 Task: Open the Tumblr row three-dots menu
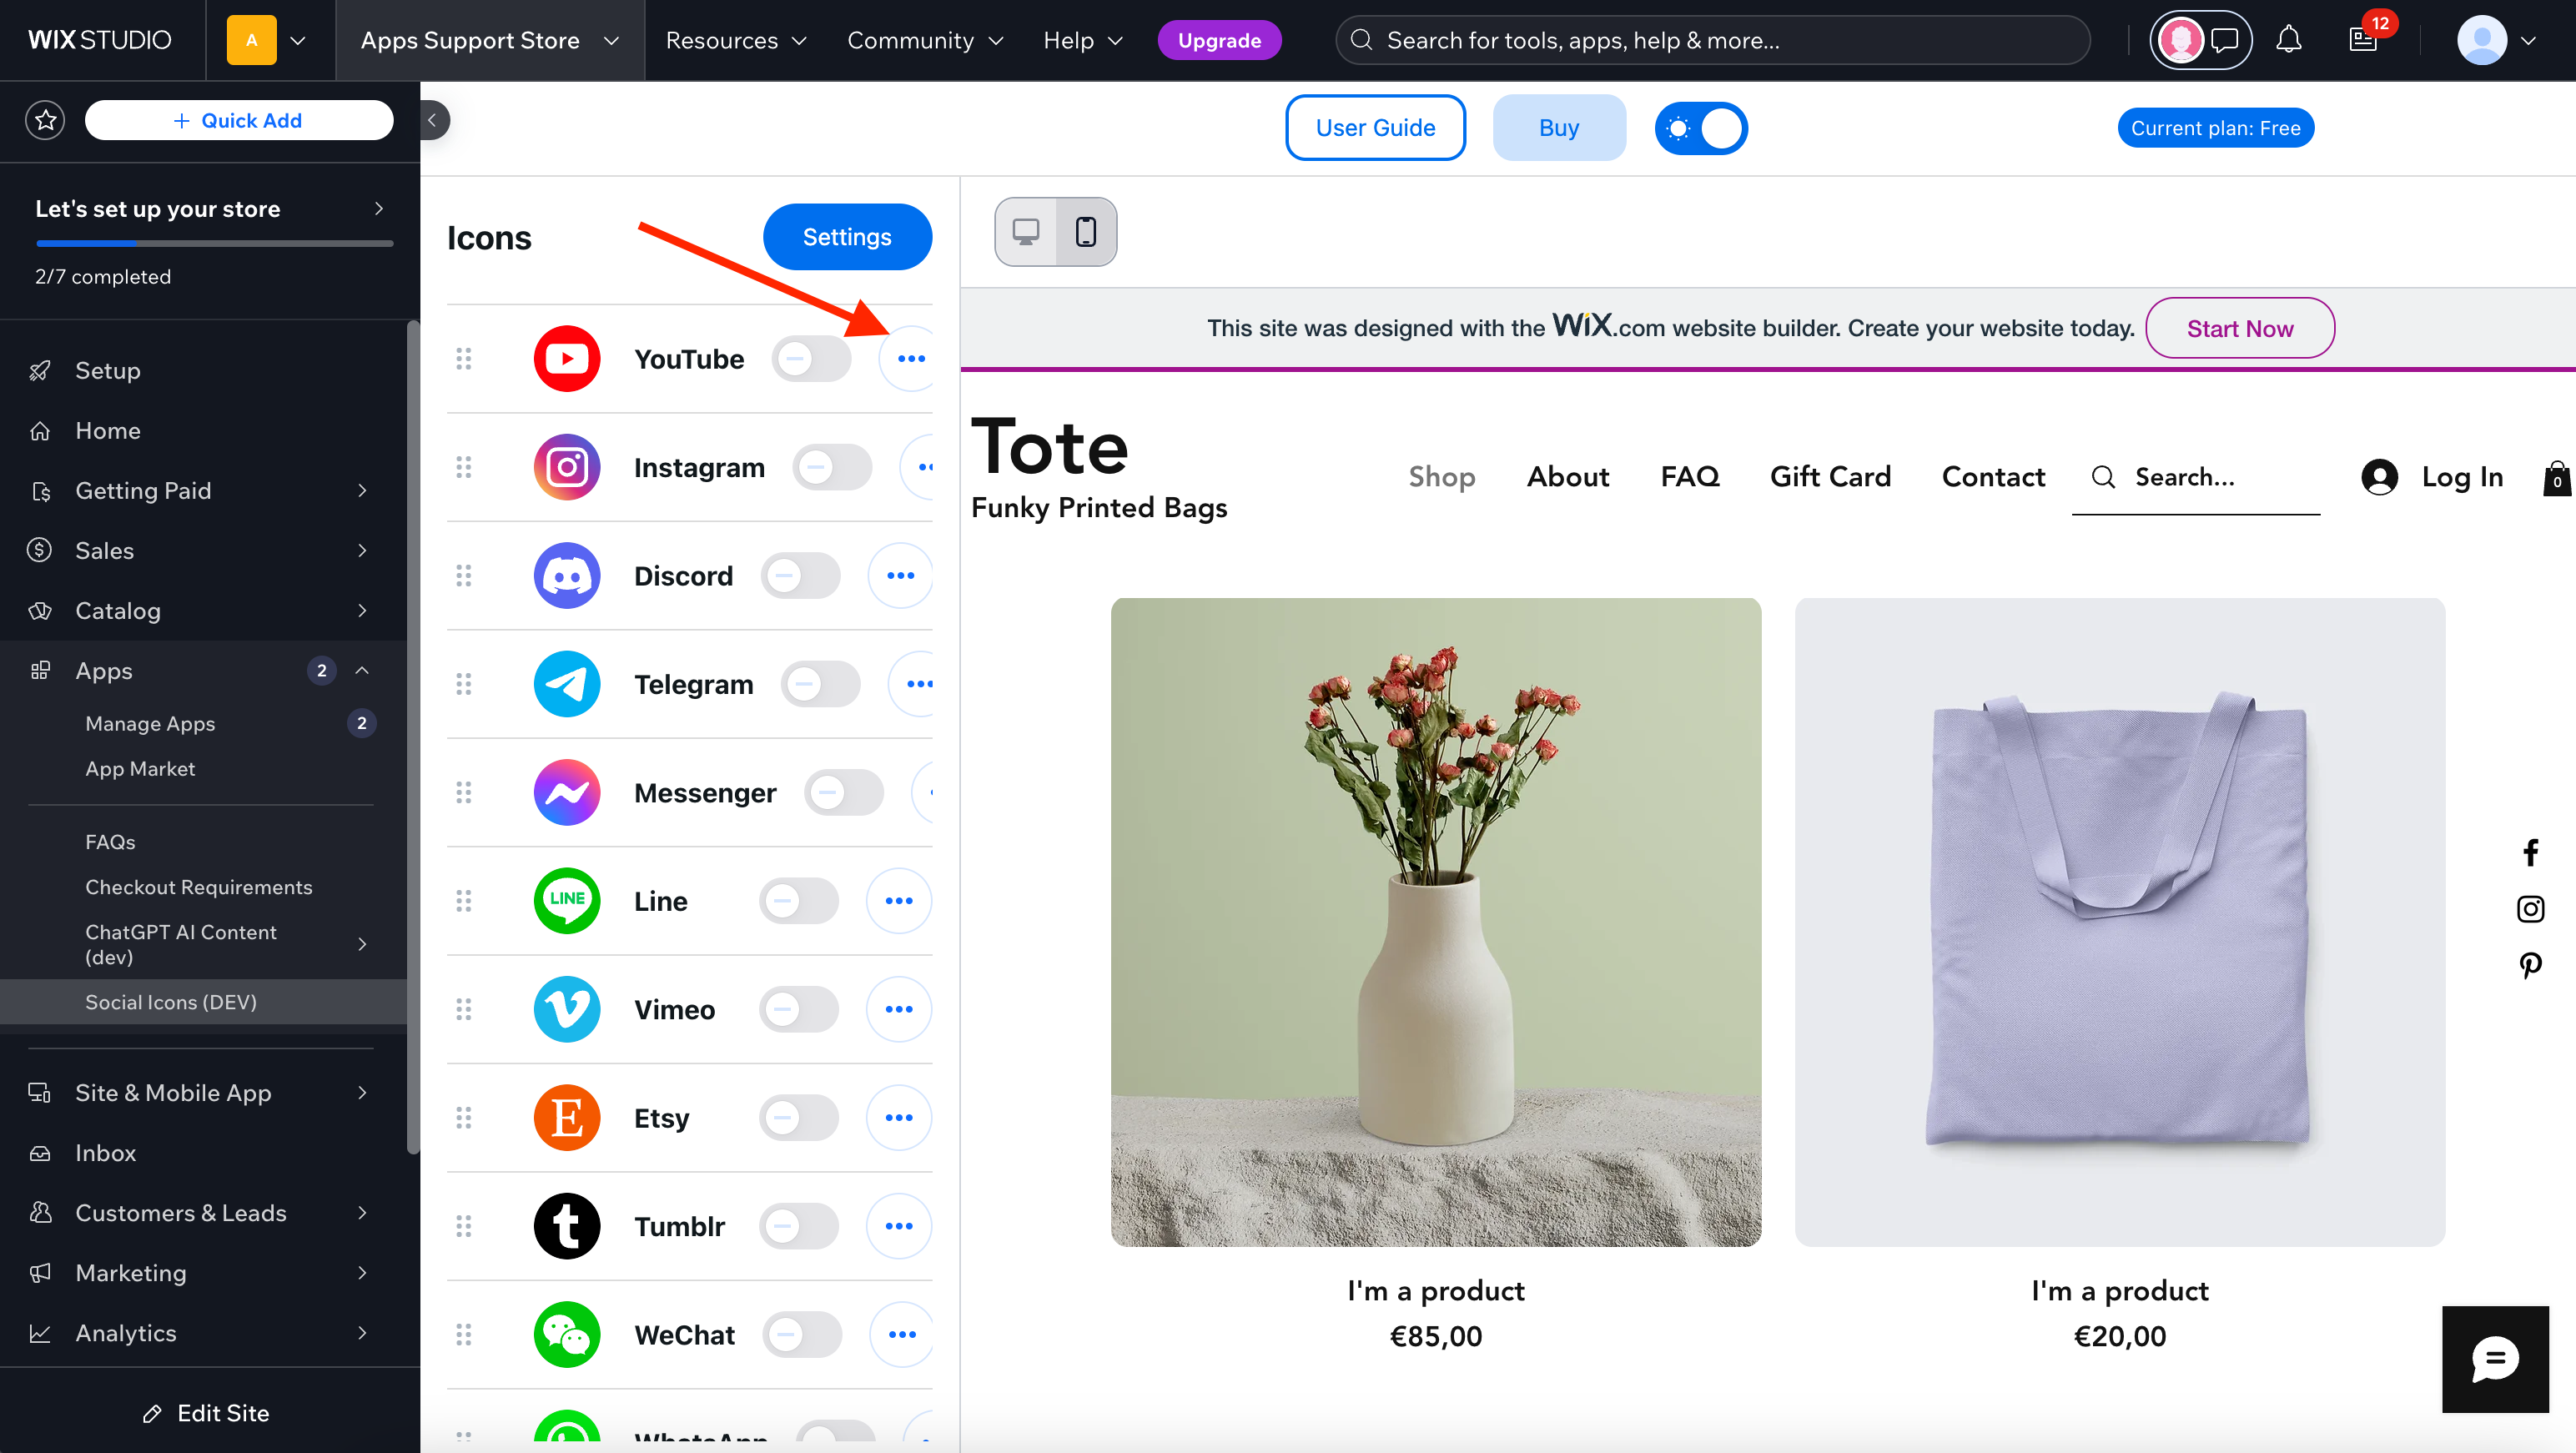coord(899,1227)
